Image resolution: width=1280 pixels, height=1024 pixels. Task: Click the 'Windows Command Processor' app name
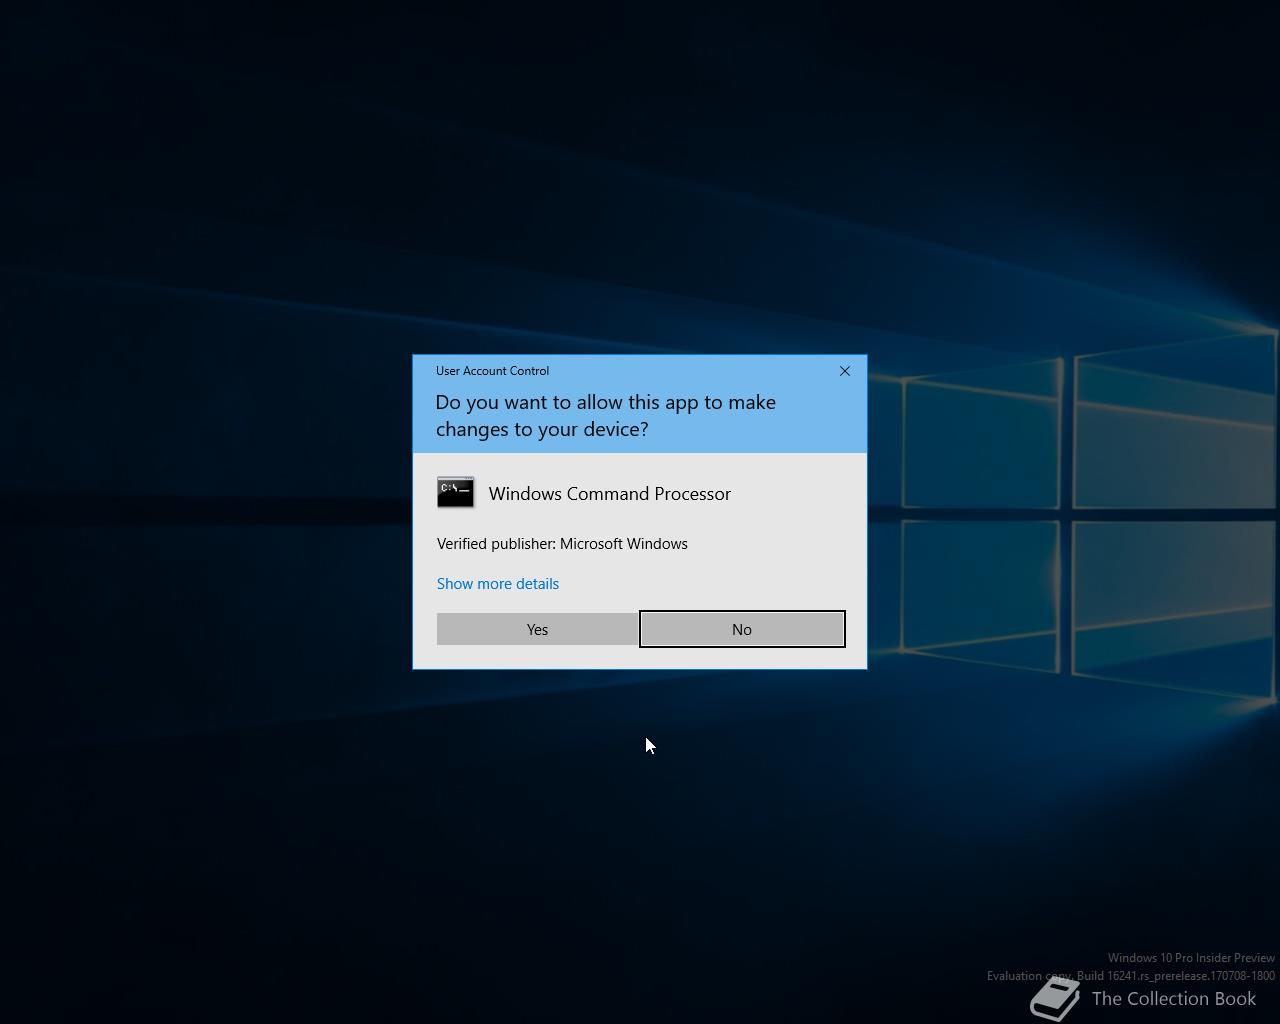[610, 494]
